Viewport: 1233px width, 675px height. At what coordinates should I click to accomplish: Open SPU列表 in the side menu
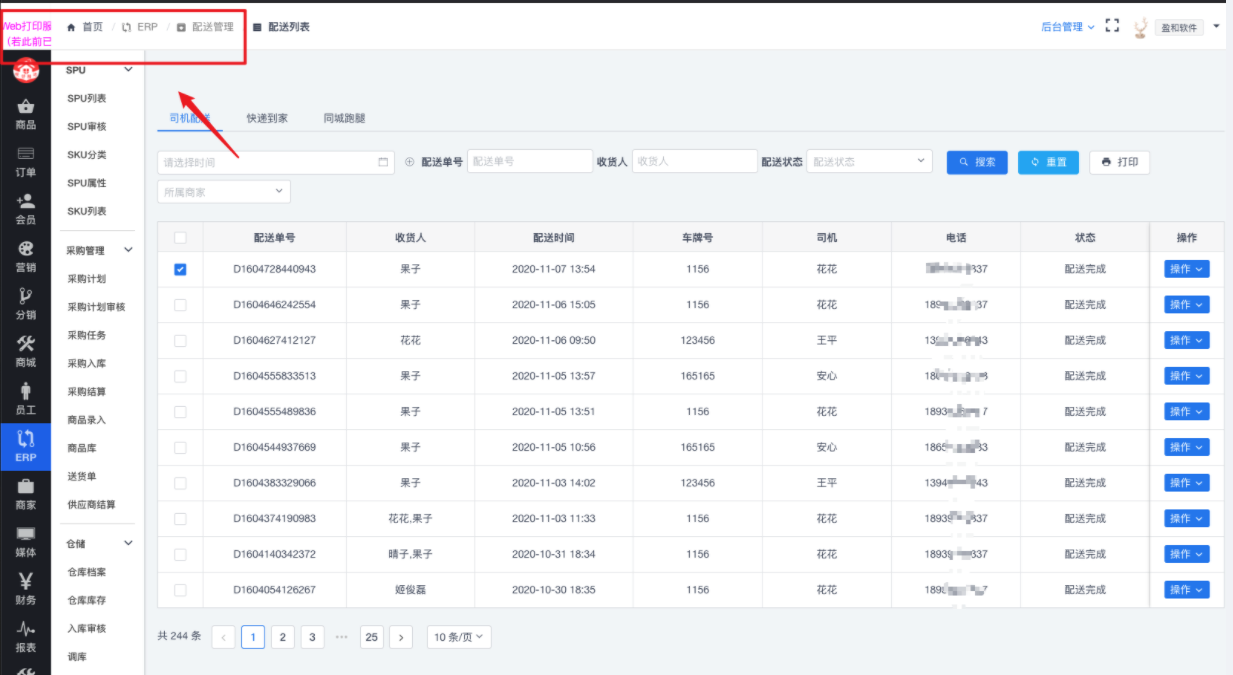tap(86, 99)
